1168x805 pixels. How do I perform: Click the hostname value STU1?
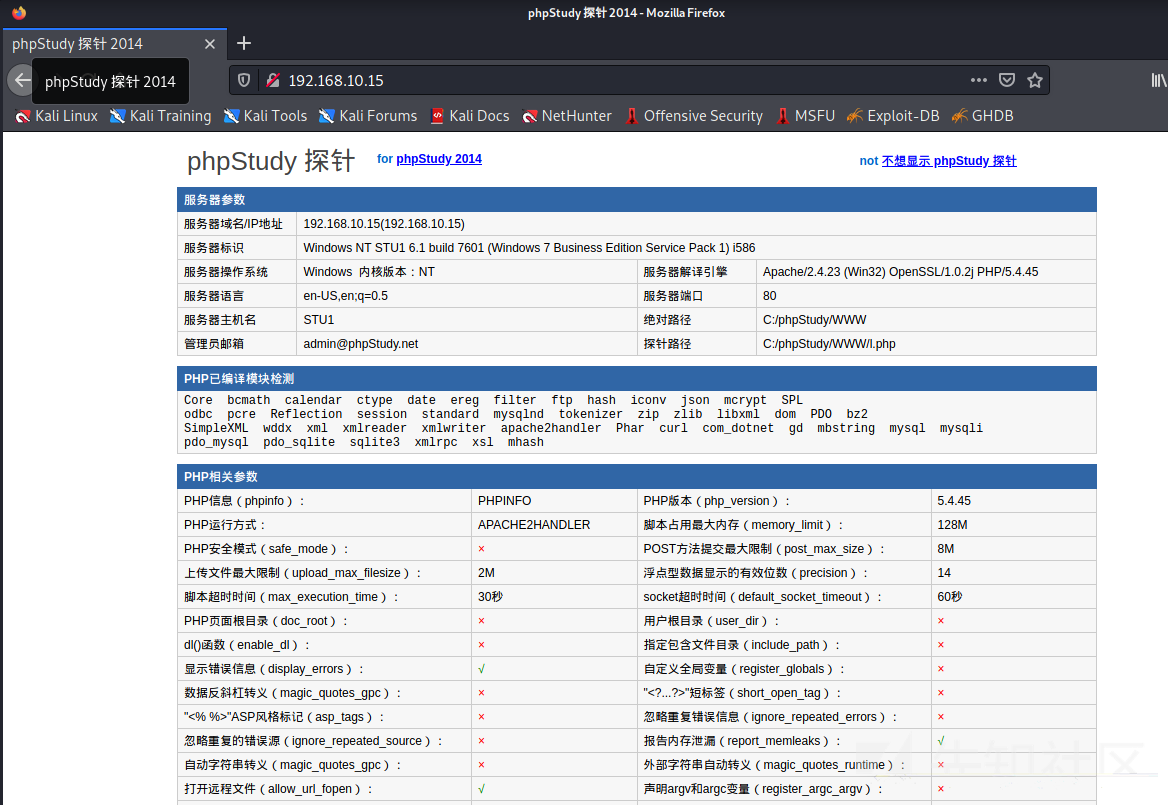[318, 320]
